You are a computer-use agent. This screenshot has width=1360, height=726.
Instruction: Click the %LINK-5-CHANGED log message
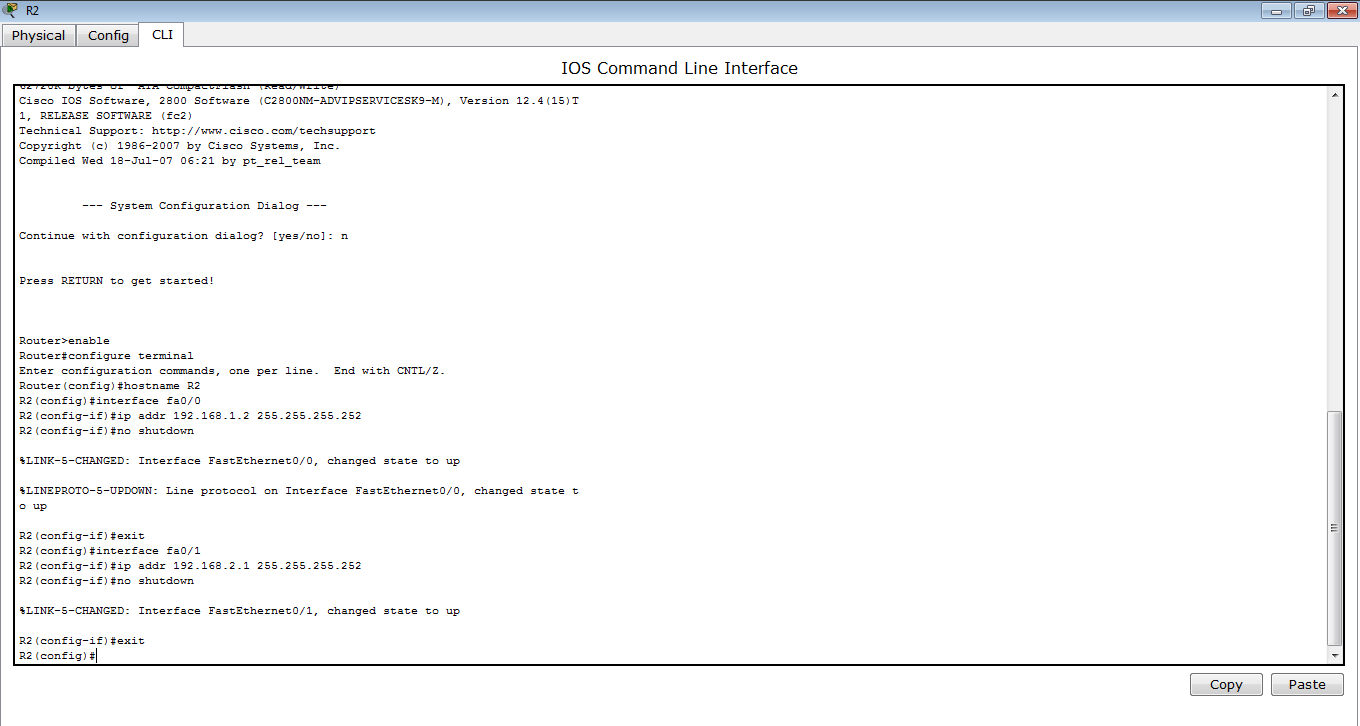pyautogui.click(x=237, y=460)
